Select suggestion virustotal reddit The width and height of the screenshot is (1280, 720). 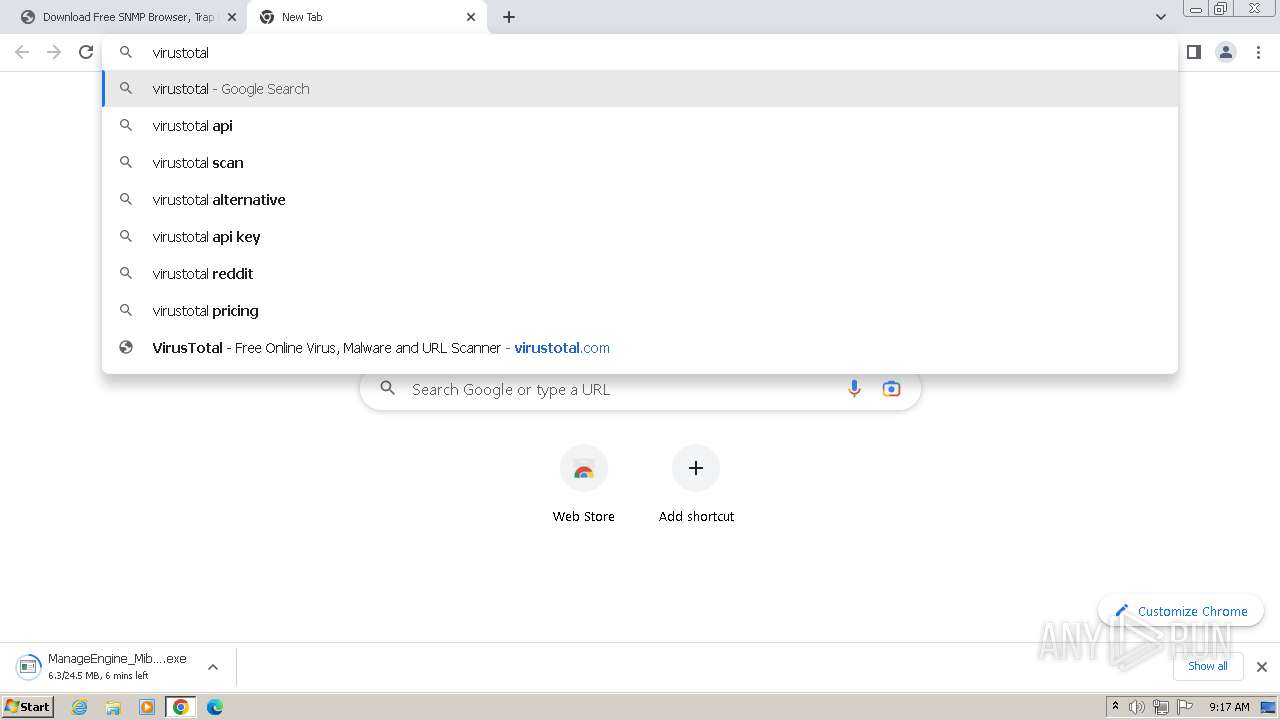[x=640, y=274]
